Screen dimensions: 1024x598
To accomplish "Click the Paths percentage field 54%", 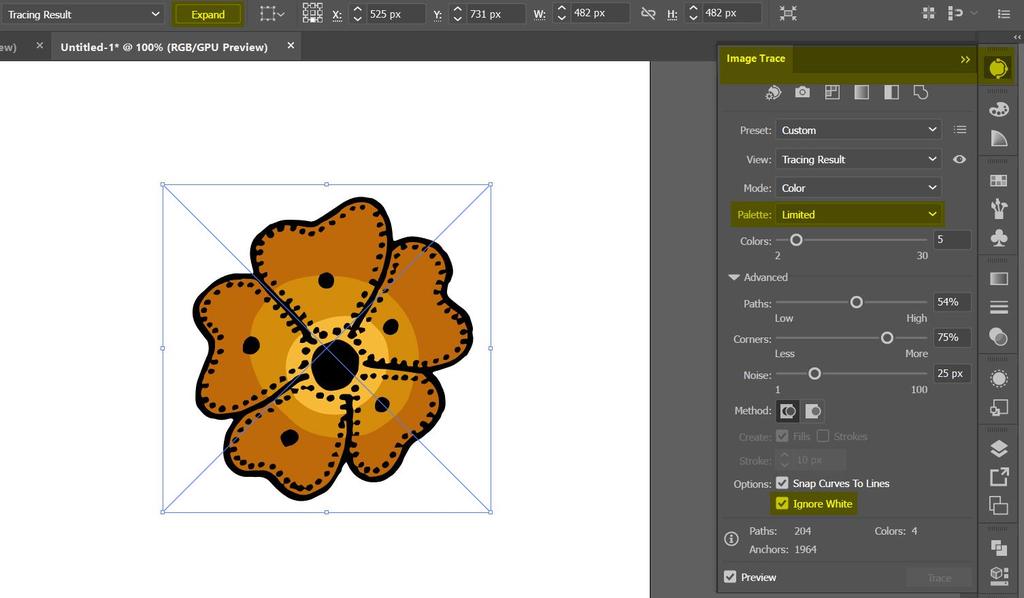I will click(x=952, y=302).
